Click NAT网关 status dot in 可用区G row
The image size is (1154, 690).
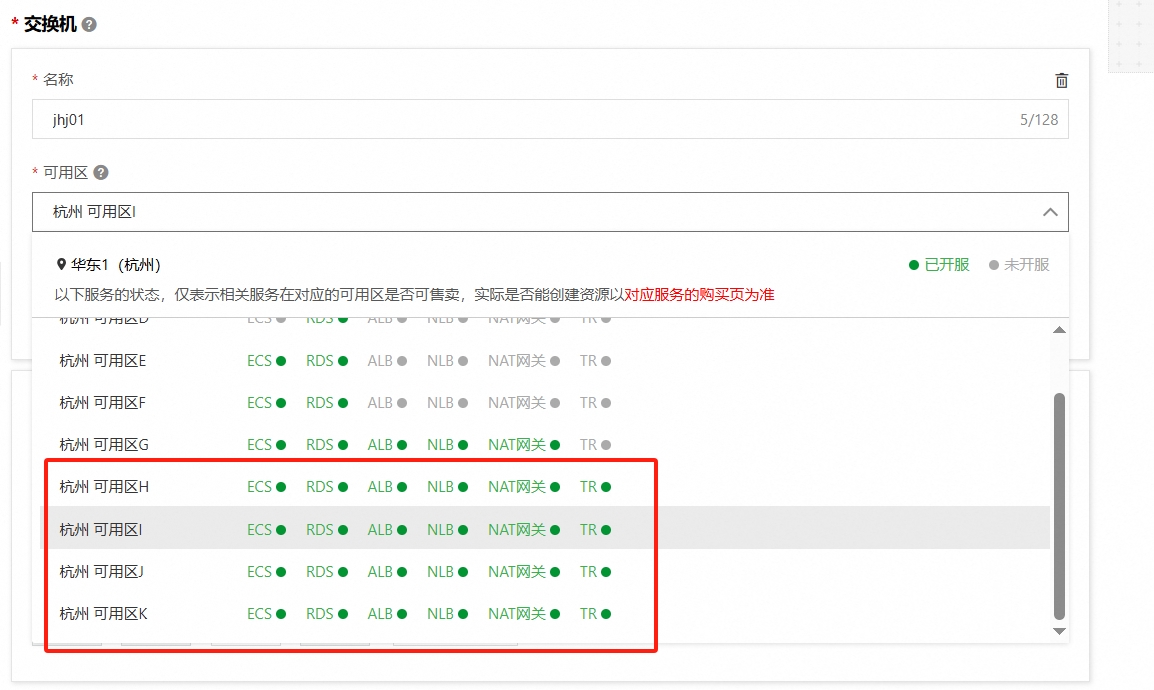pyautogui.click(x=555, y=445)
